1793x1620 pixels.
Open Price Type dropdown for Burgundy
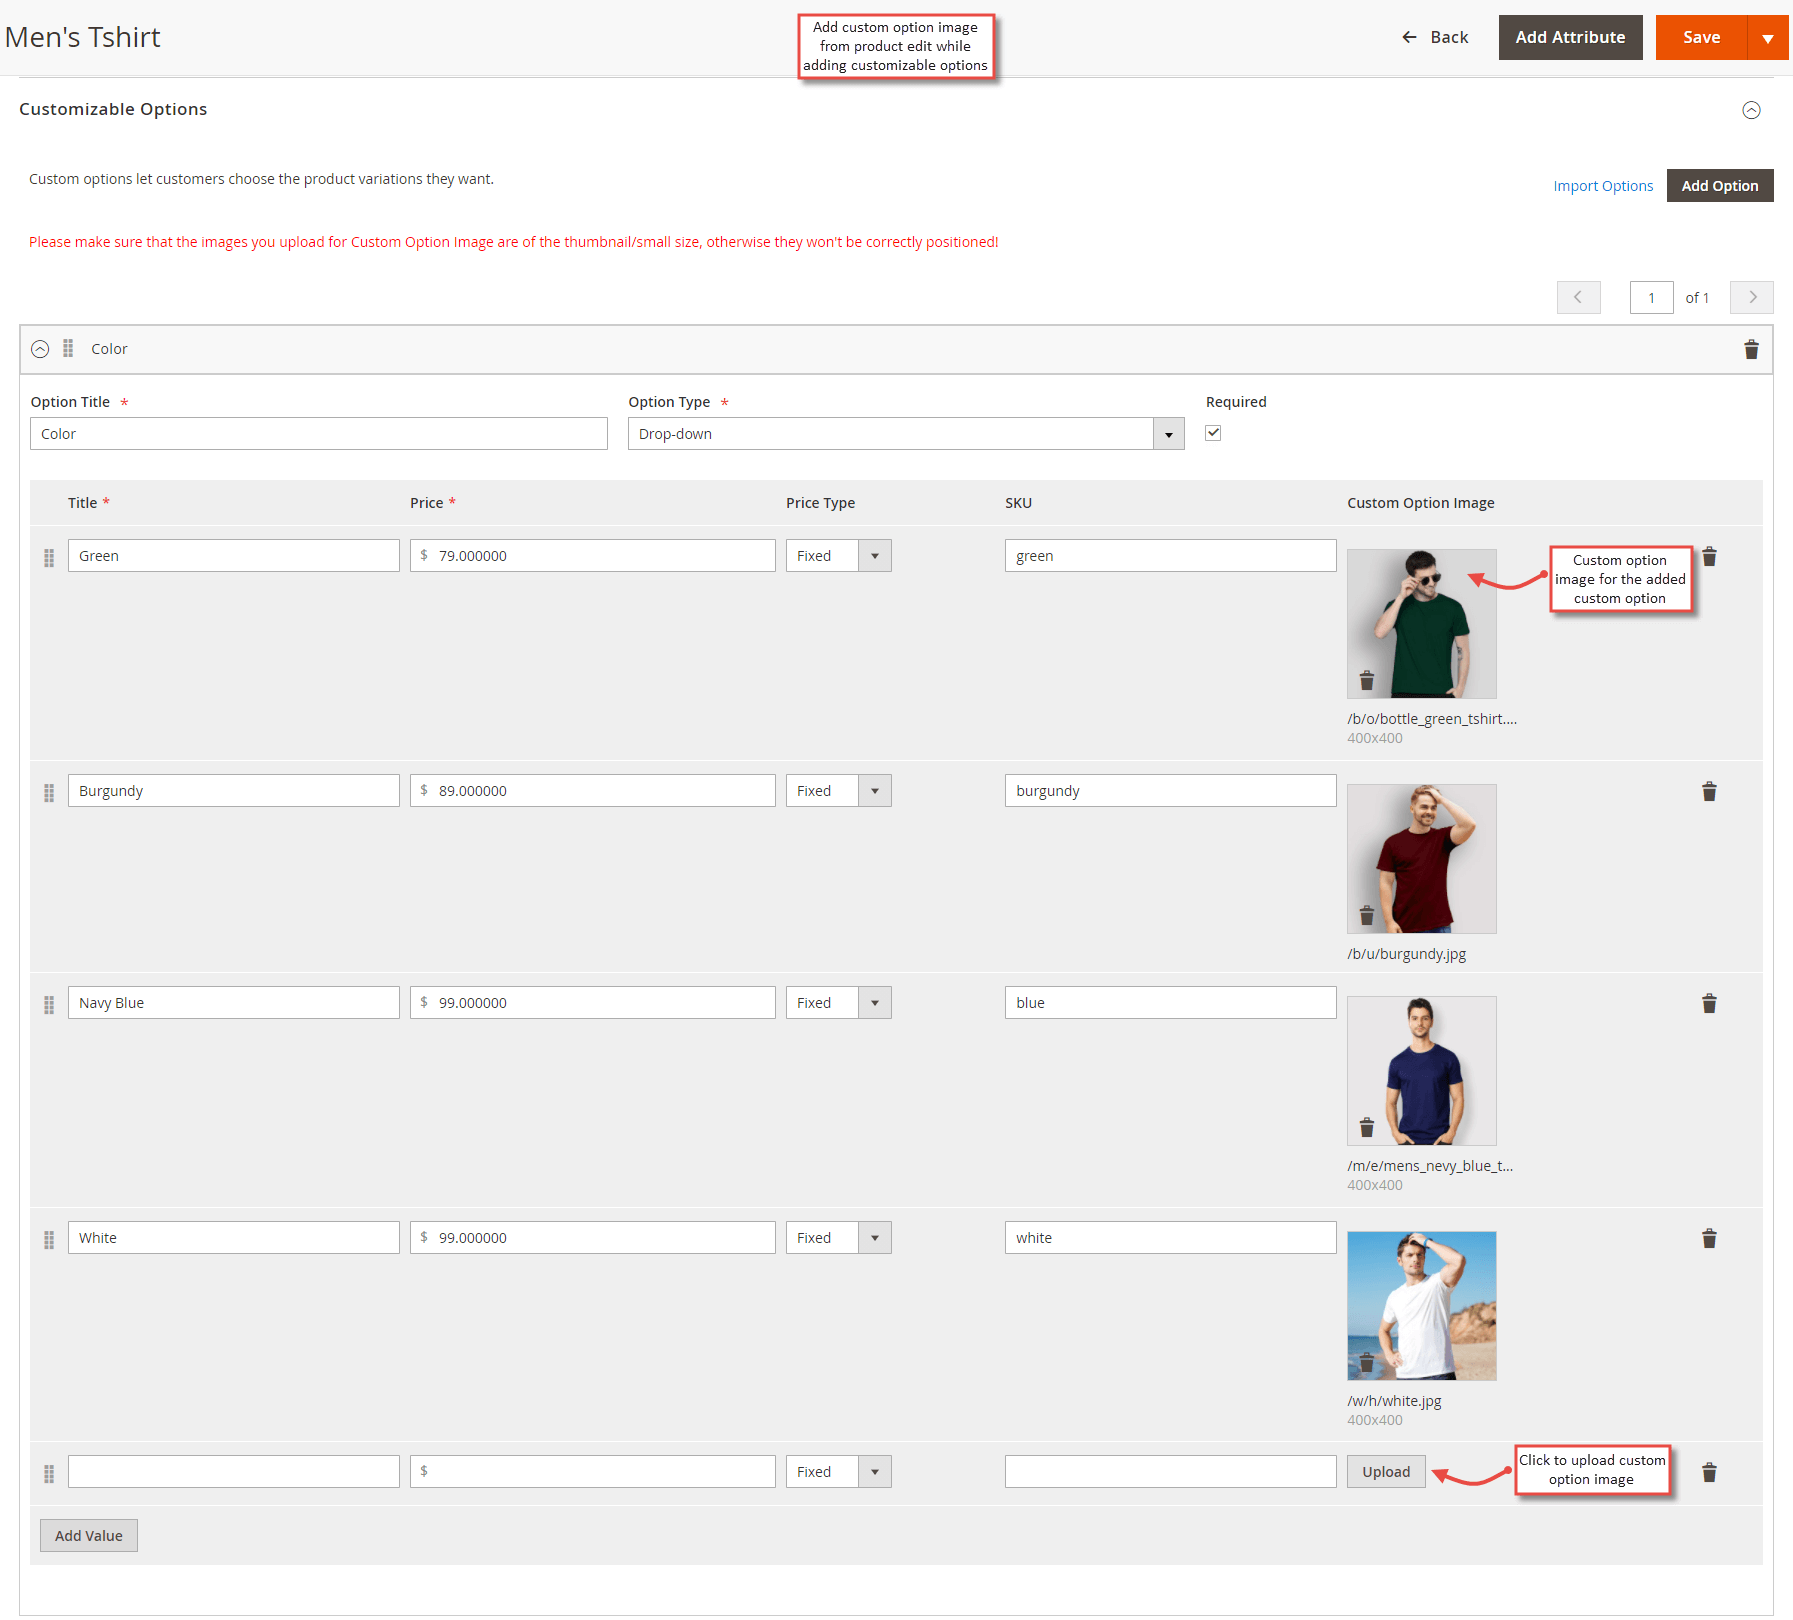point(838,791)
